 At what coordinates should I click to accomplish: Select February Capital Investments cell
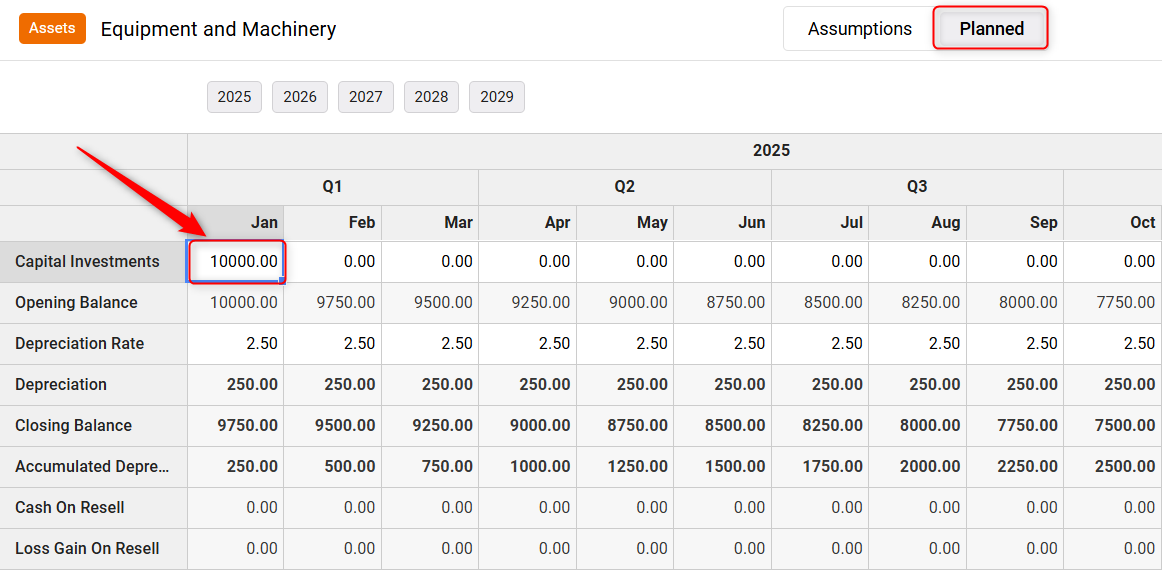click(333, 261)
